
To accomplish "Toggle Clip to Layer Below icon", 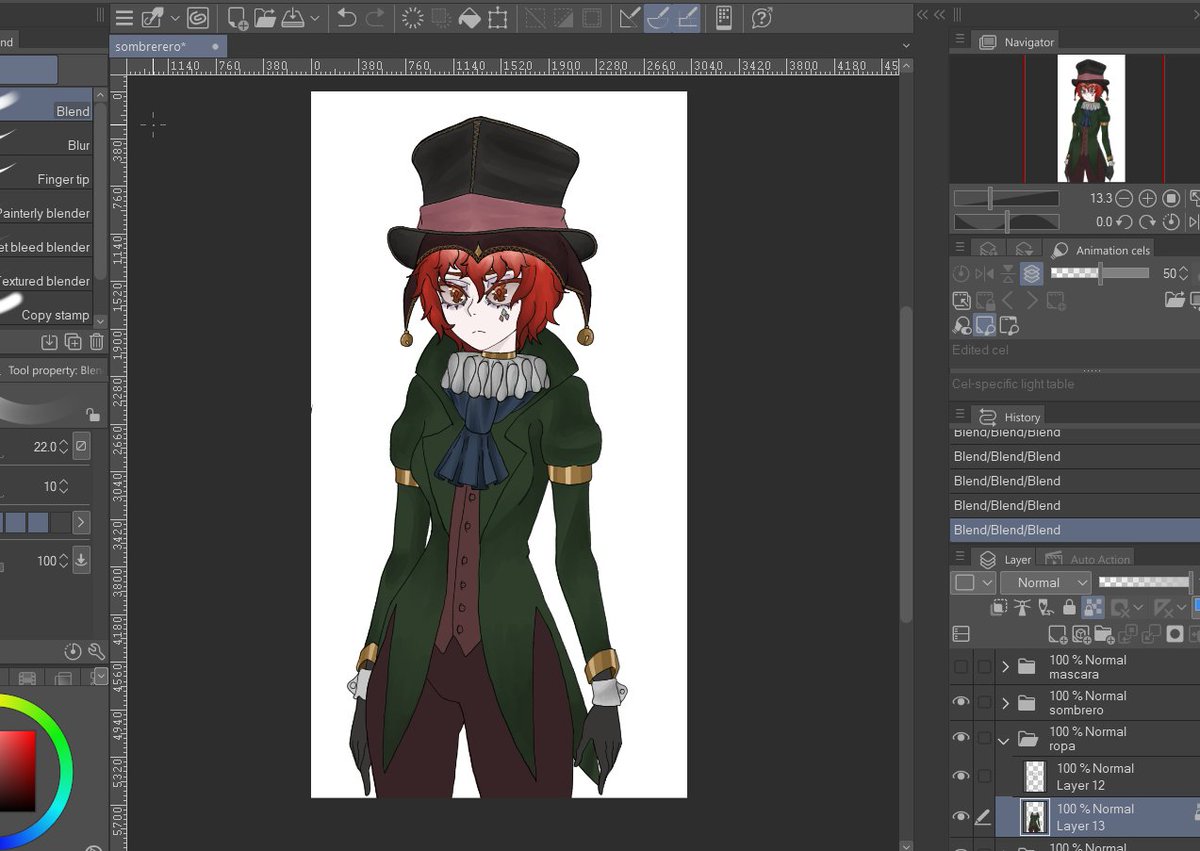I will click(x=999, y=607).
